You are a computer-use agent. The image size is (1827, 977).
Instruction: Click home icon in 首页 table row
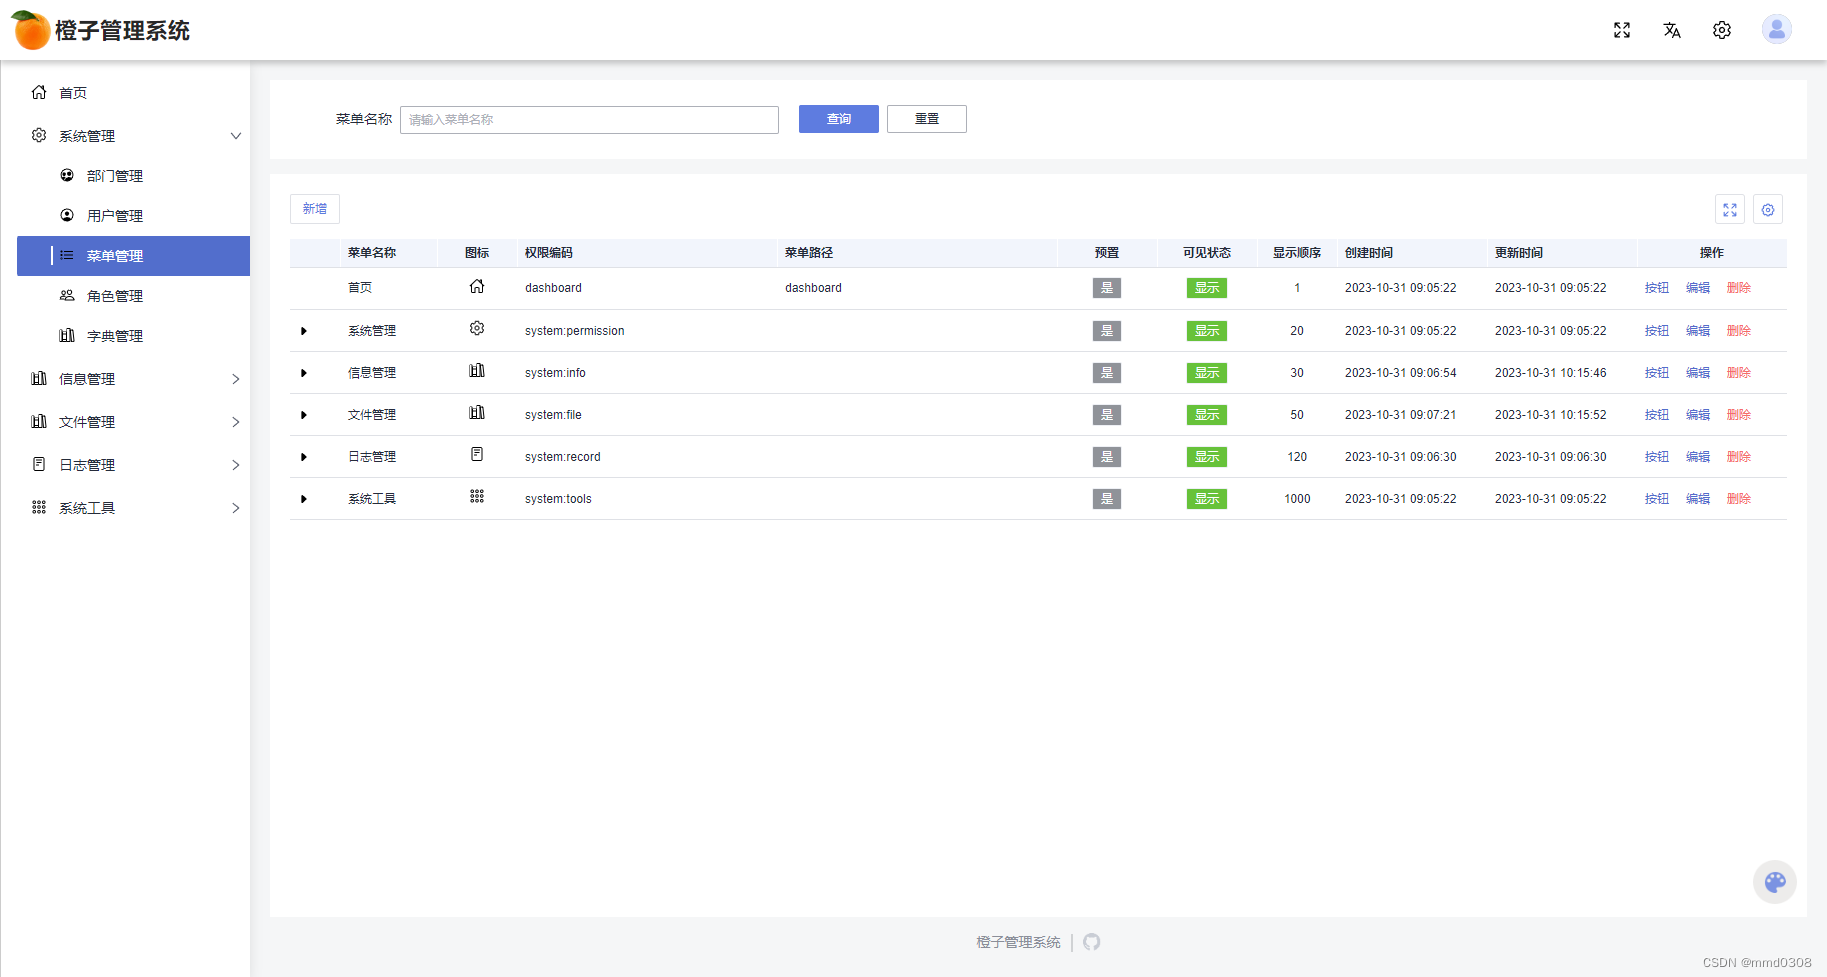[477, 286]
